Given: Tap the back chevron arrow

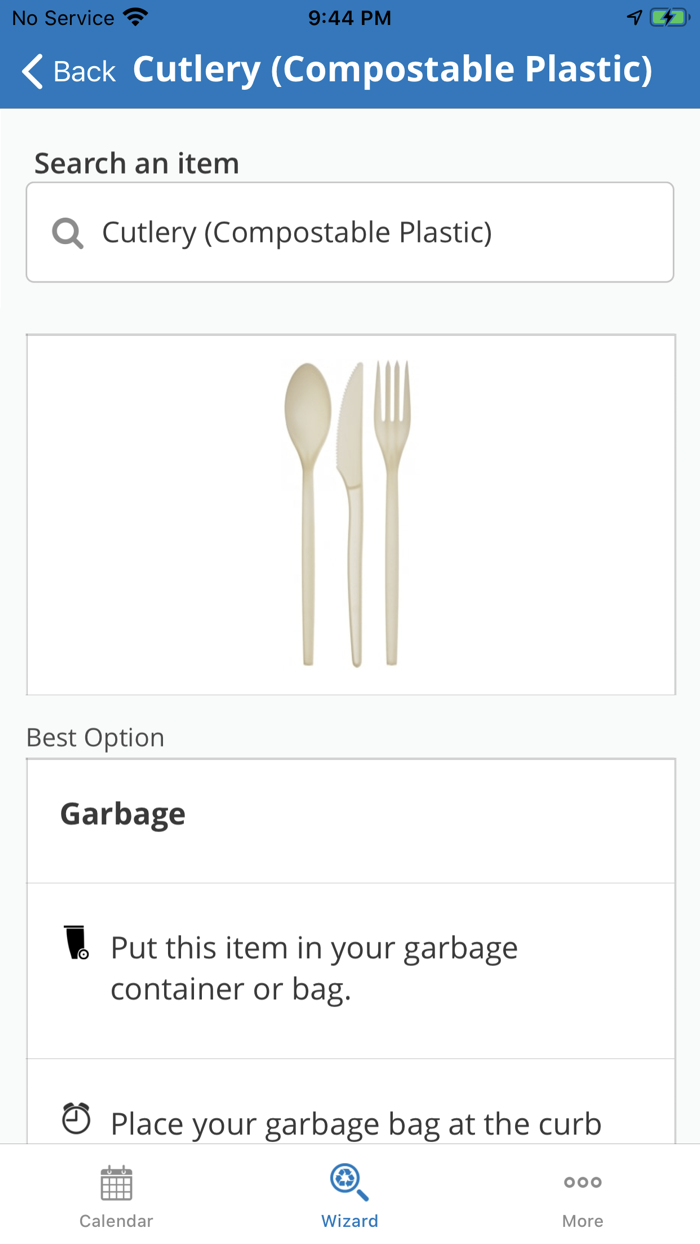Looking at the screenshot, I should coord(33,71).
